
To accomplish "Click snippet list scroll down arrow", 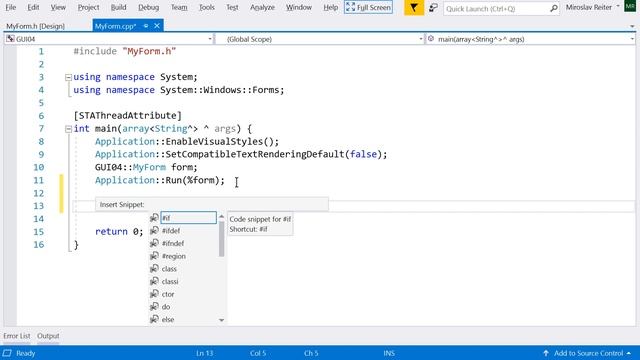I will (221, 320).
